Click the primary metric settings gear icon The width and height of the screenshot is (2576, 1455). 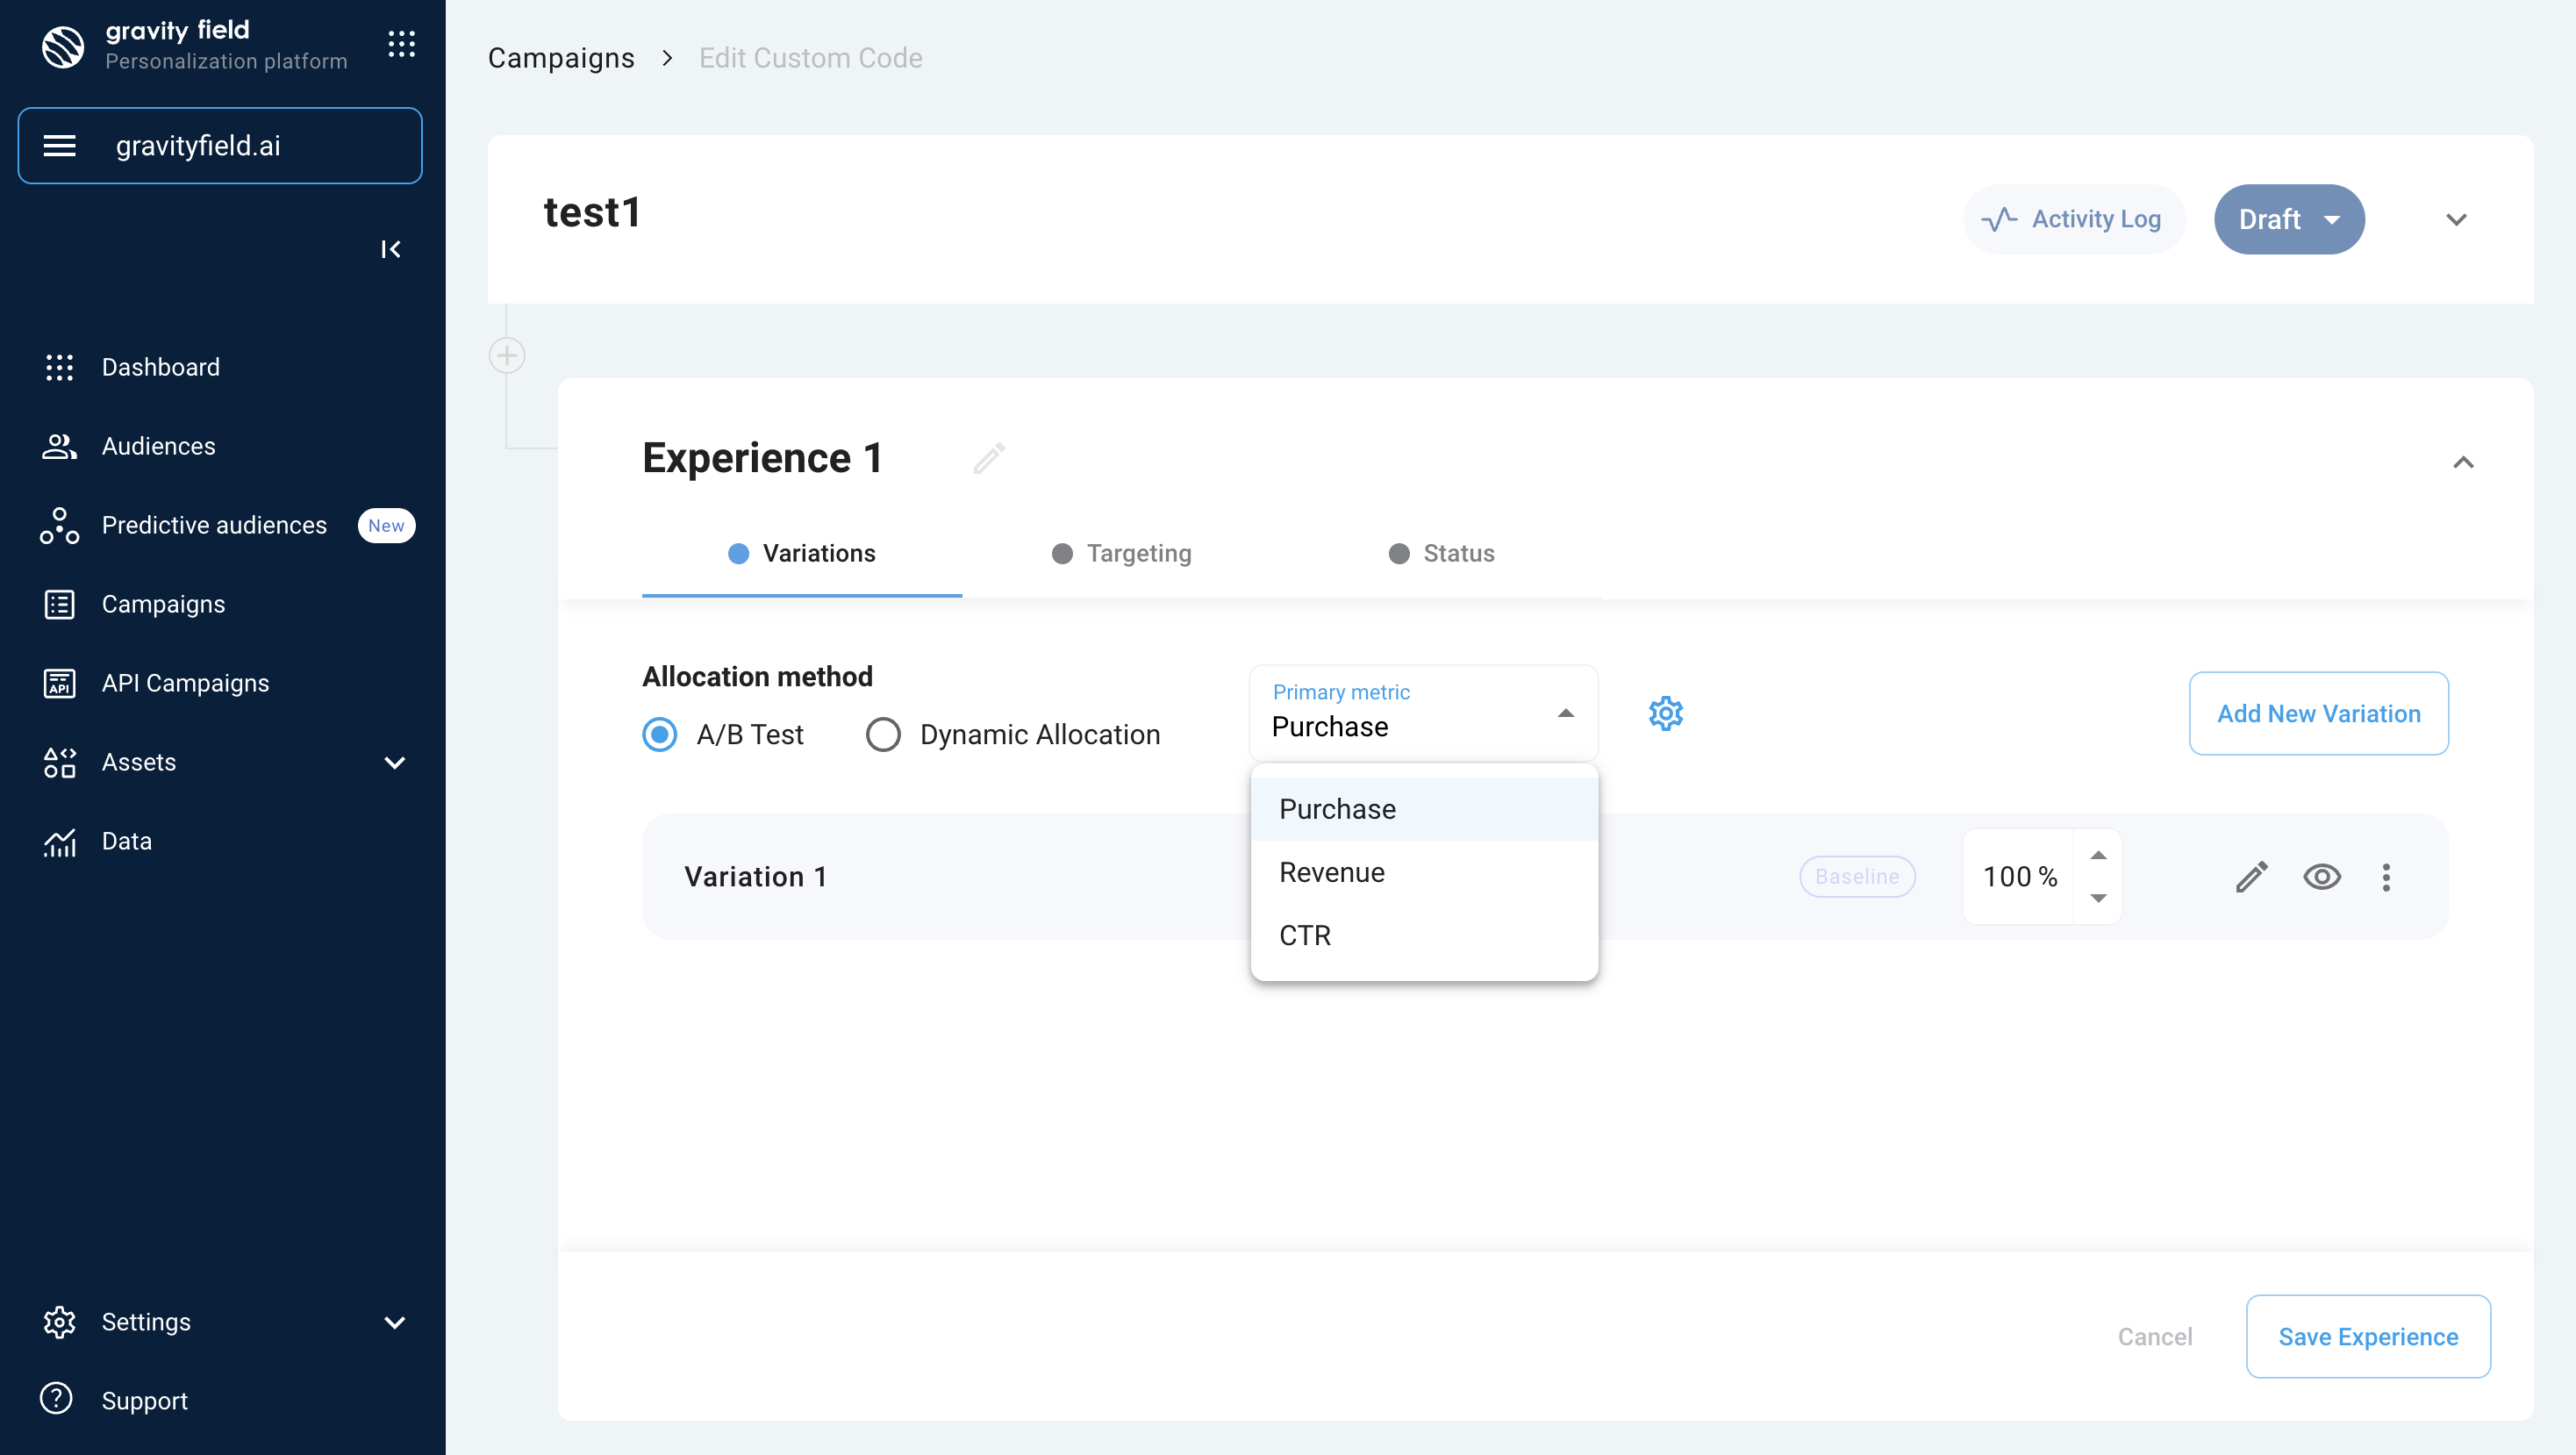click(x=1665, y=713)
